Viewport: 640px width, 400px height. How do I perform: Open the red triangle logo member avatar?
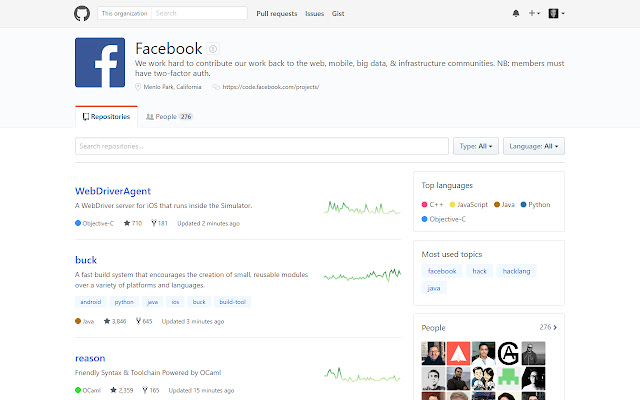[x=458, y=353]
